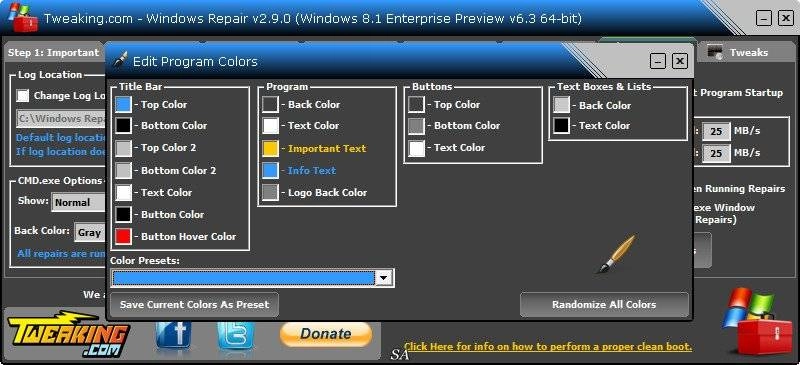Click the Logo Back Color label
The height and width of the screenshot is (365, 800).
point(328,192)
